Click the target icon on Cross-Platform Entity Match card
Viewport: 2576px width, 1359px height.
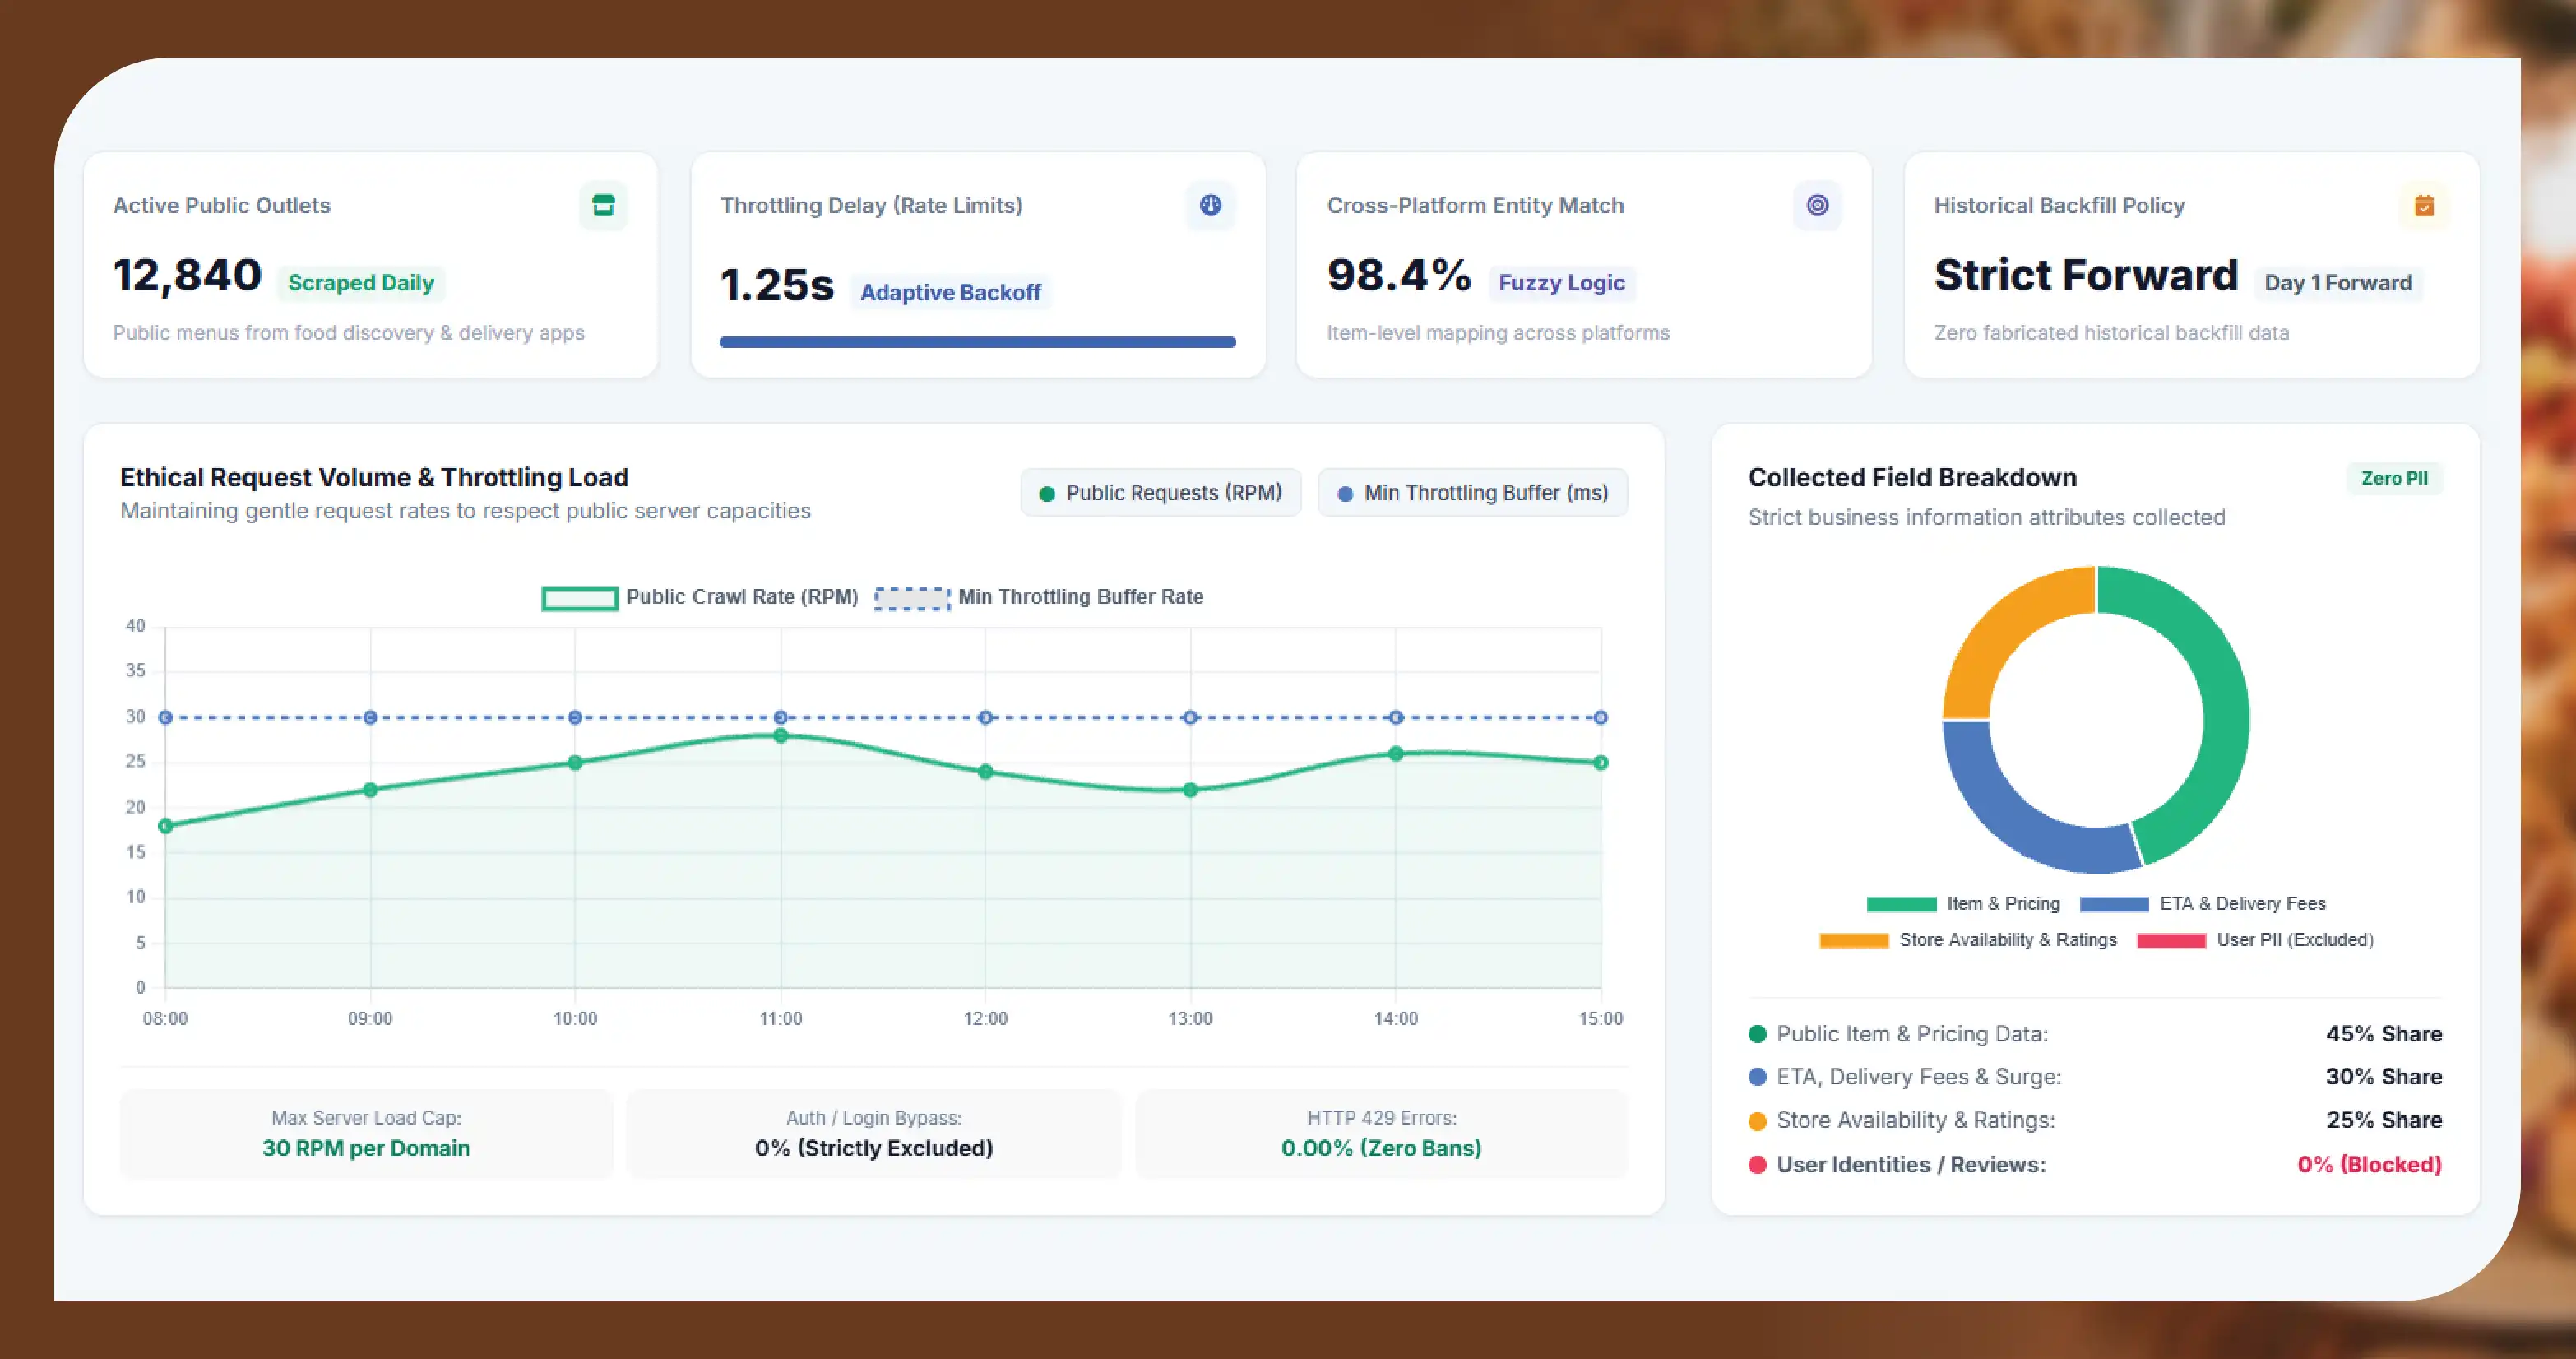click(1817, 205)
